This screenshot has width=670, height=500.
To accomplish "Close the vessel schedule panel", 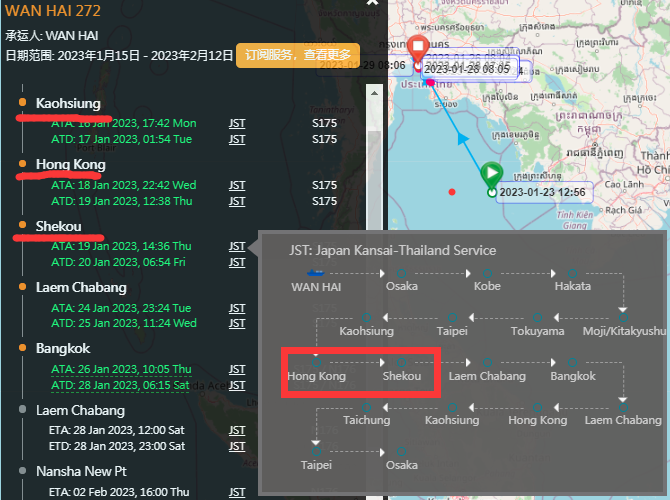I will (373, 3).
